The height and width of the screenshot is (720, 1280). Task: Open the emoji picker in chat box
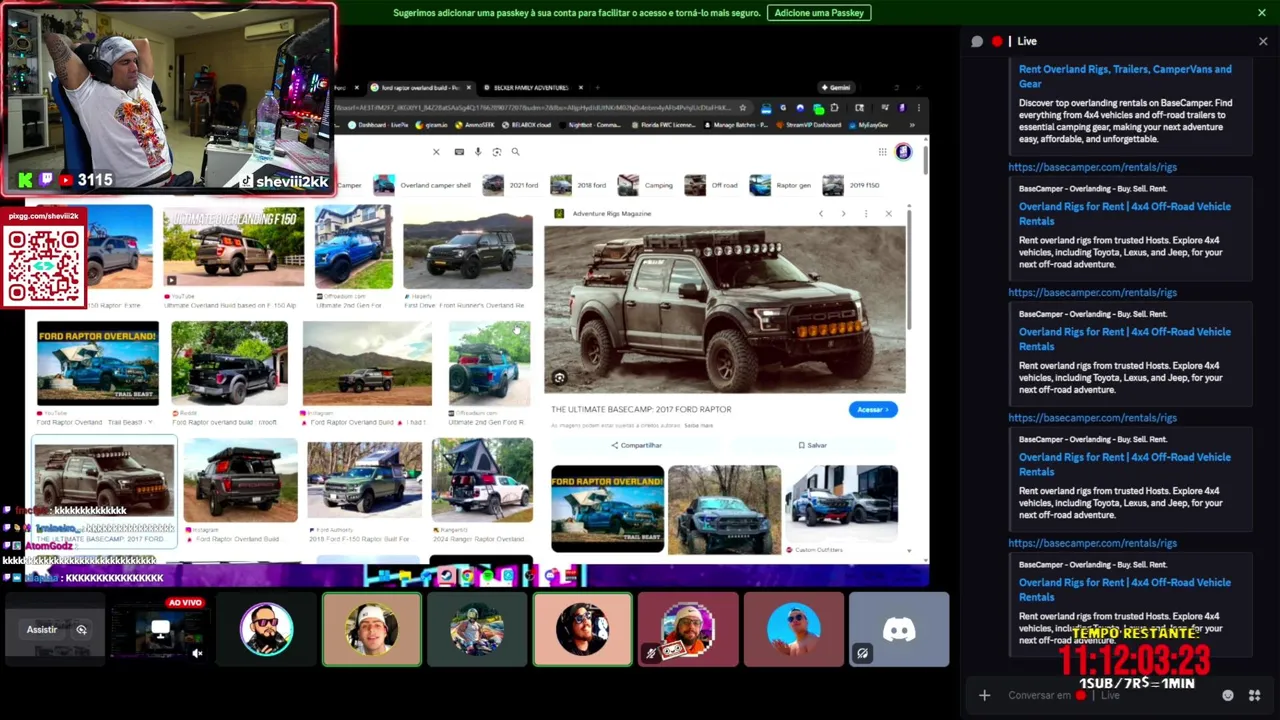click(1228, 695)
